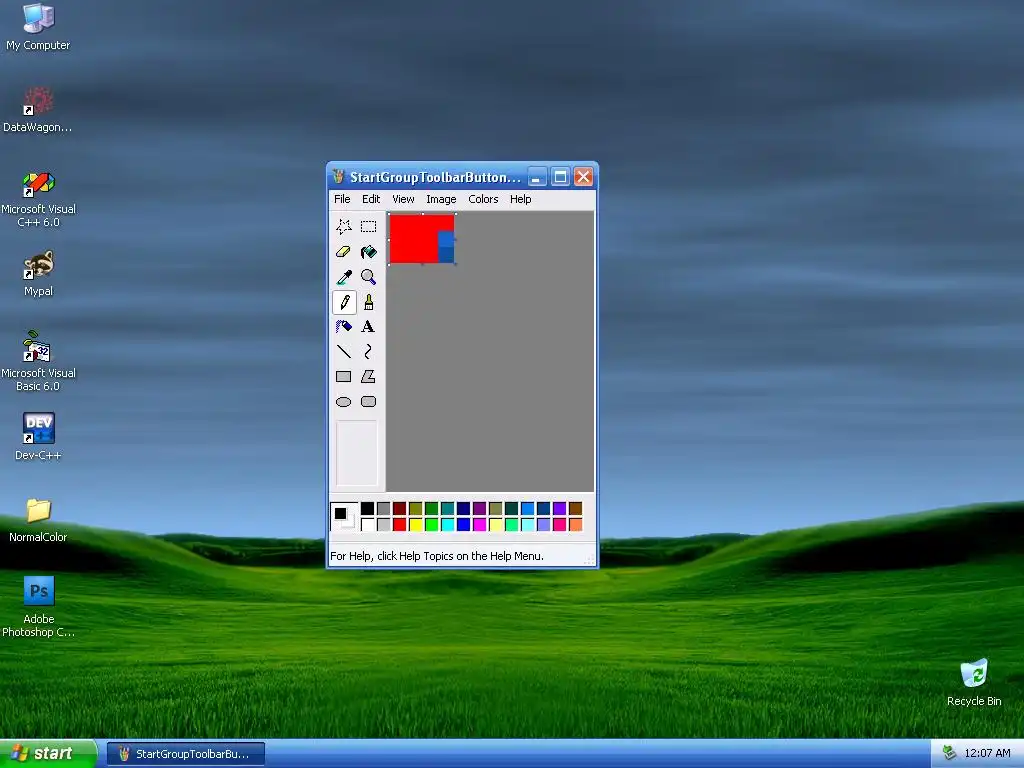The image size is (1024, 768).
Task: Pick the magenta palette swatch
Action: coord(479,524)
